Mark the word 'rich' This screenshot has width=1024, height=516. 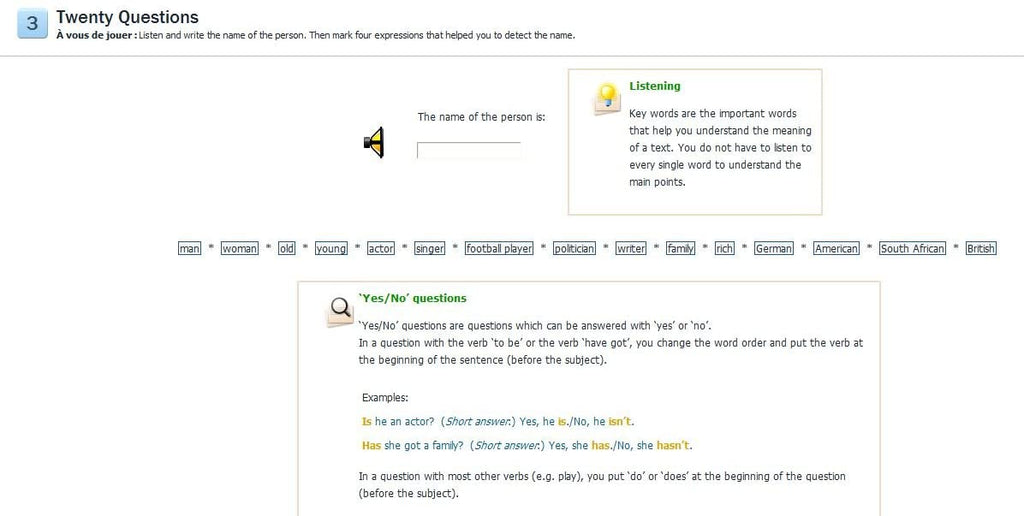coord(724,248)
